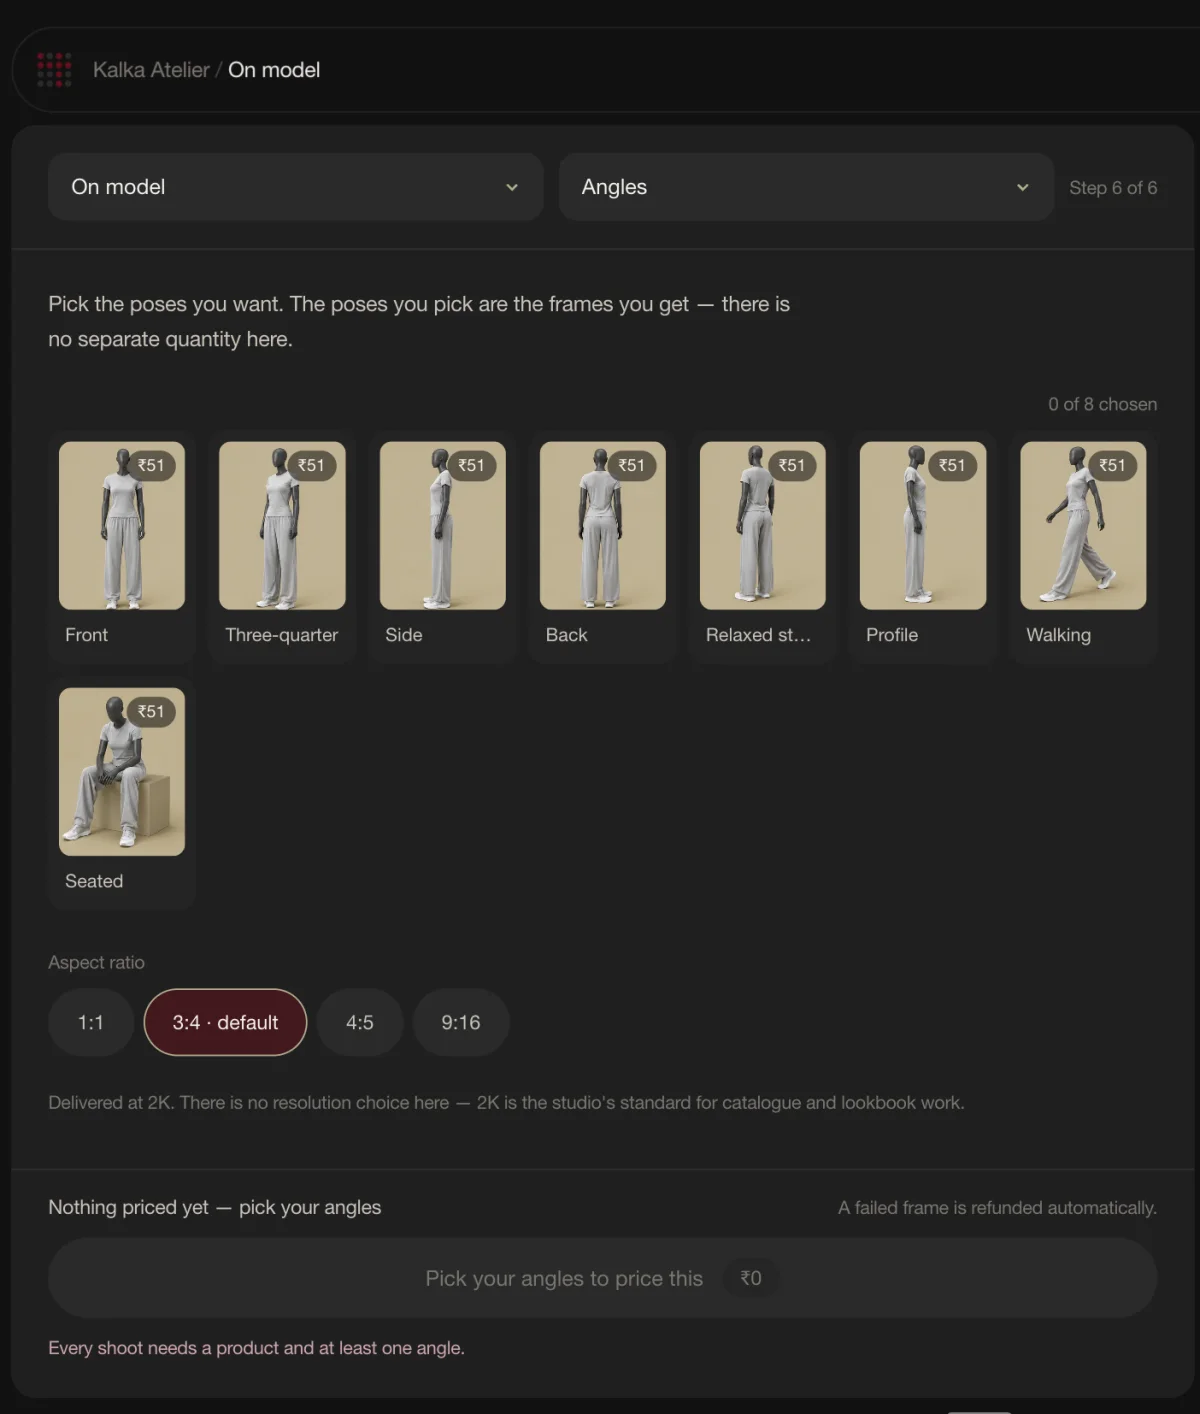The height and width of the screenshot is (1414, 1200).
Task: Click the Front pose label
Action: coord(87,635)
